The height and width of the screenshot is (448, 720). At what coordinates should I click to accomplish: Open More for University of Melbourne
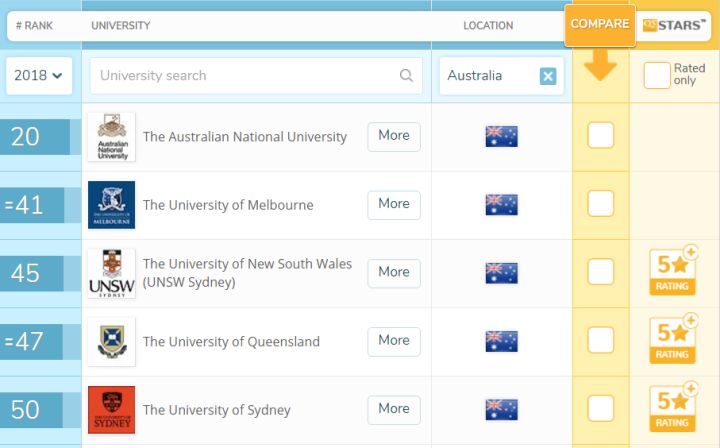[394, 205]
